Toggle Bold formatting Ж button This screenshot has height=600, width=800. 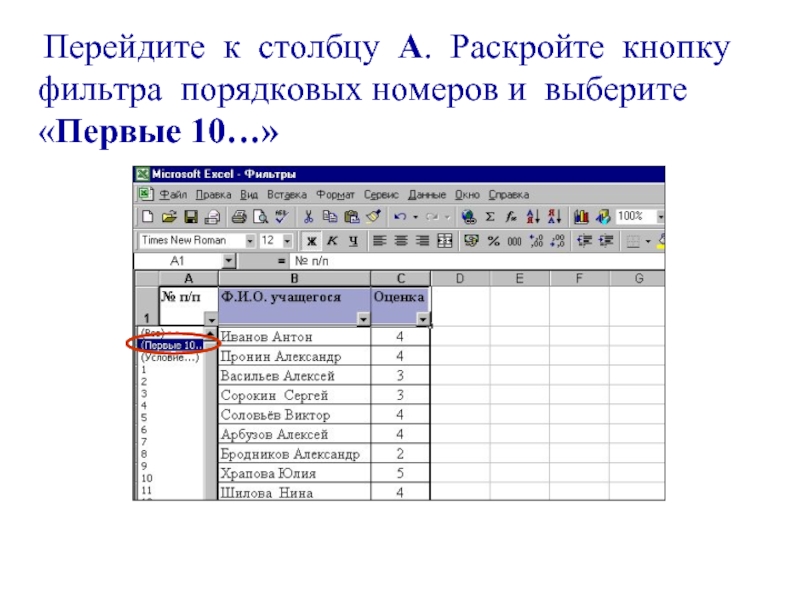click(x=311, y=241)
